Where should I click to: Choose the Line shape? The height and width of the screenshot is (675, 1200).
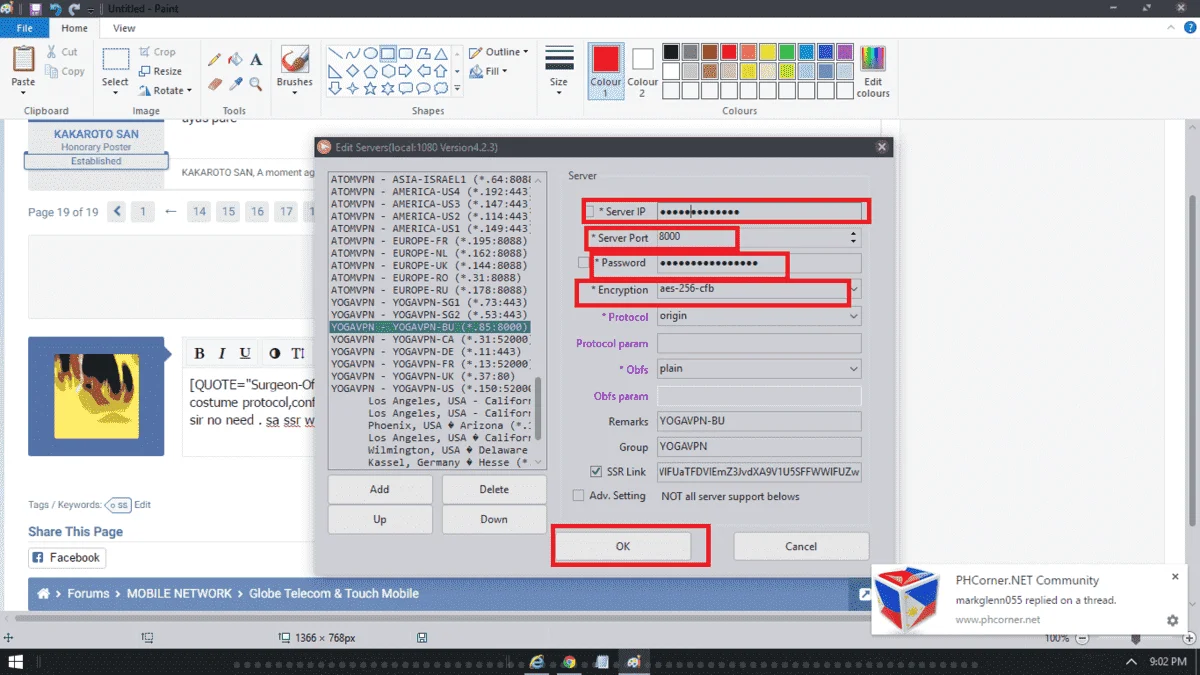point(335,53)
